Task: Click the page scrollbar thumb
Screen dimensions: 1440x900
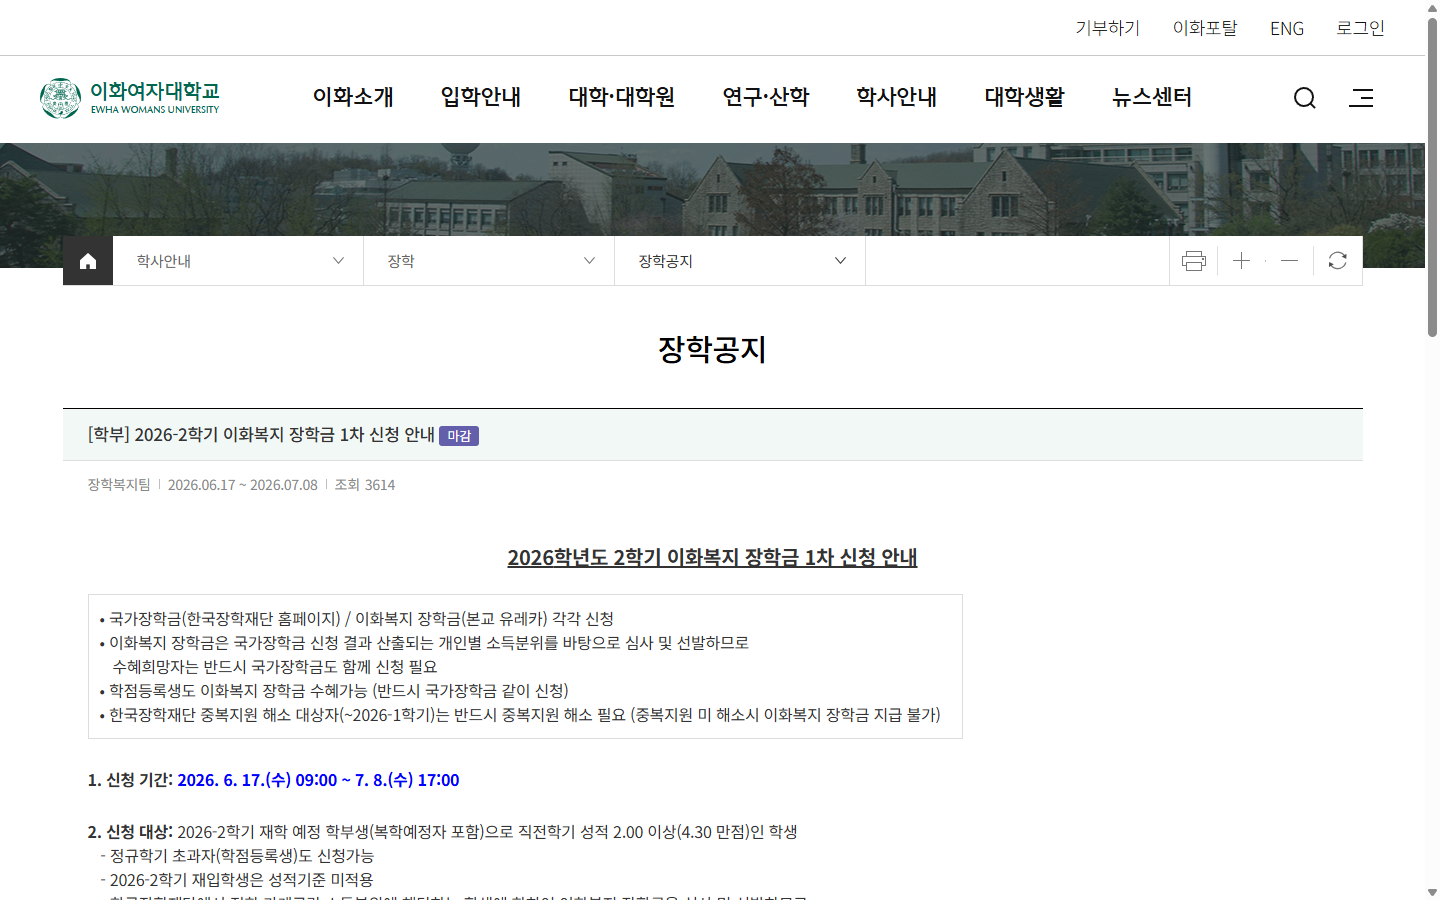Action: (1432, 177)
